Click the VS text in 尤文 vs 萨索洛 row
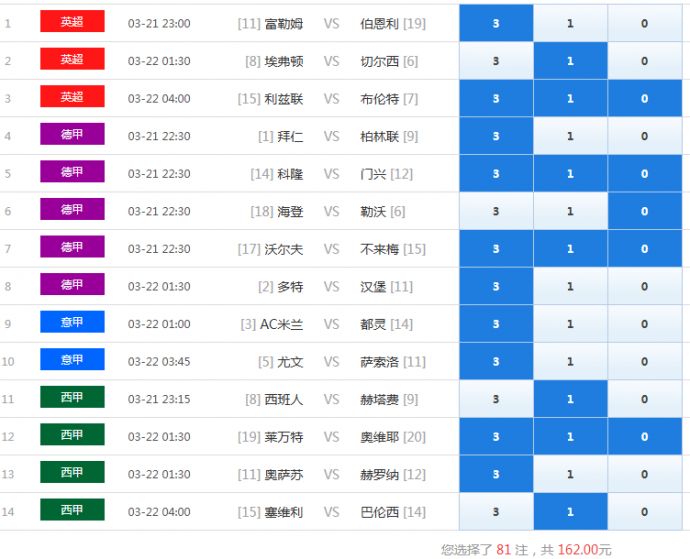 click(x=331, y=361)
